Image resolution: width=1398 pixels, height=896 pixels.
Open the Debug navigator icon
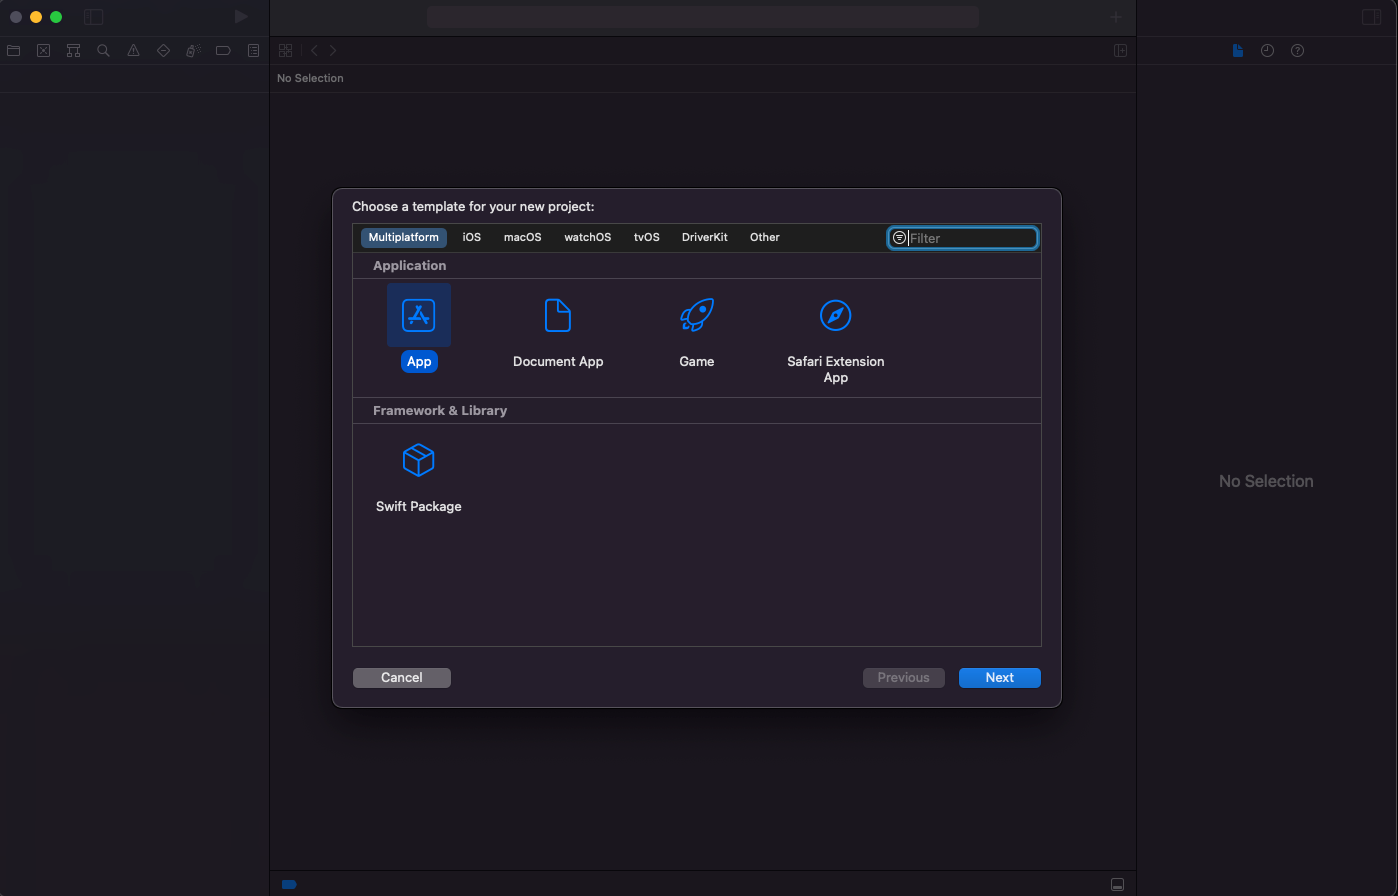(x=194, y=50)
